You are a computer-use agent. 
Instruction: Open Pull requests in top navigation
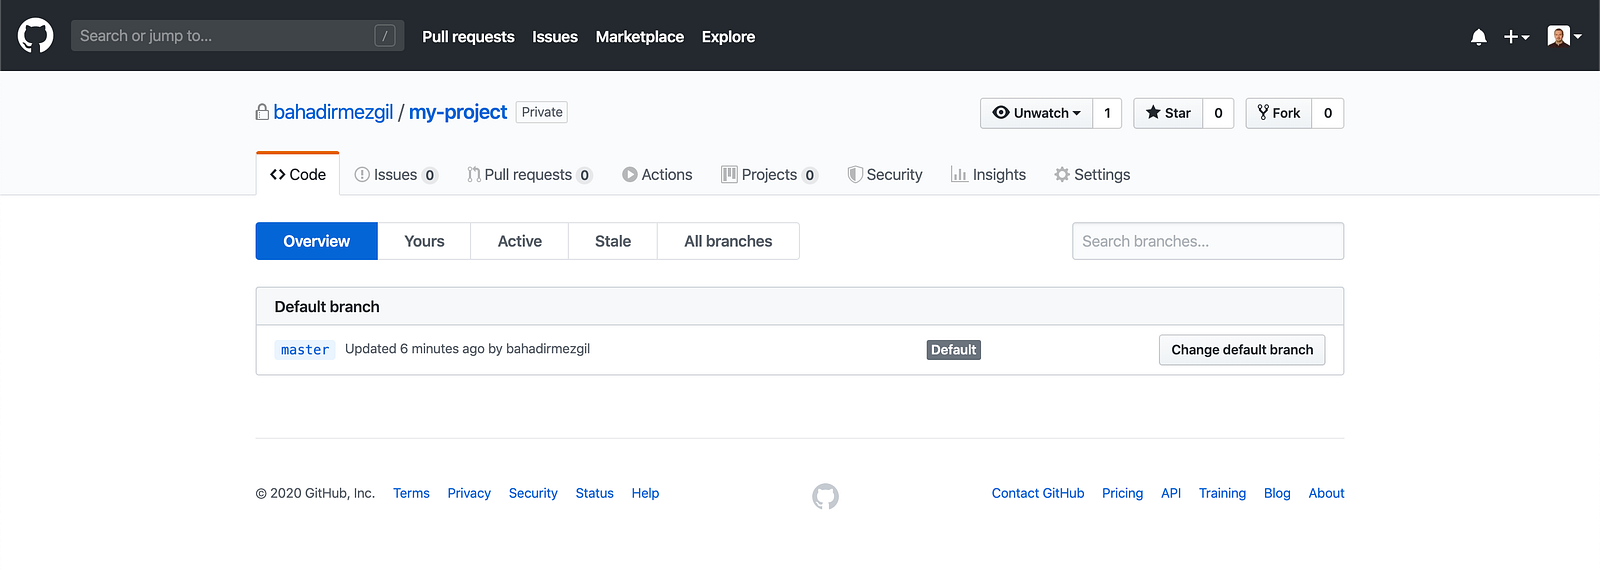point(468,37)
